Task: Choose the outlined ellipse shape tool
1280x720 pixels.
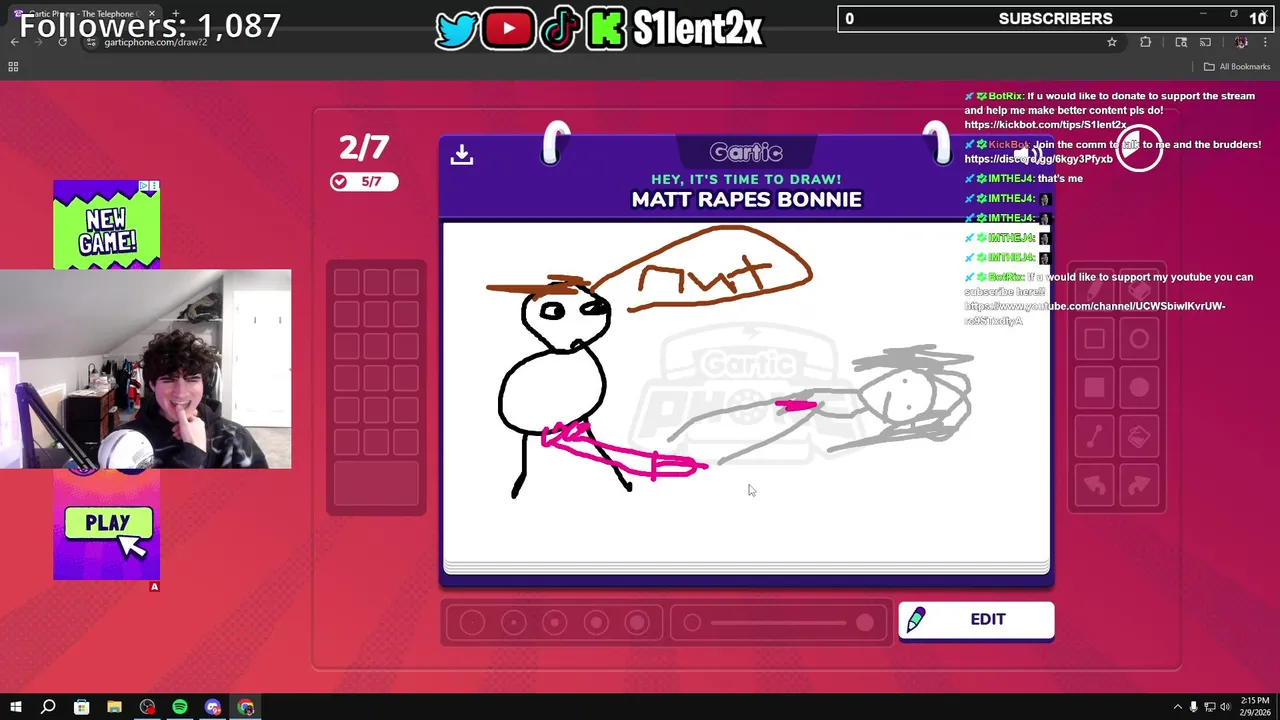Action: (1139, 339)
